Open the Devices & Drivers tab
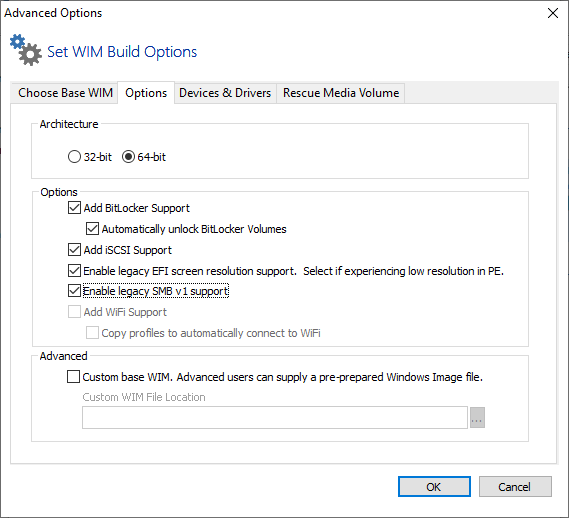Screen dimensions: 569x518 (x=225, y=93)
